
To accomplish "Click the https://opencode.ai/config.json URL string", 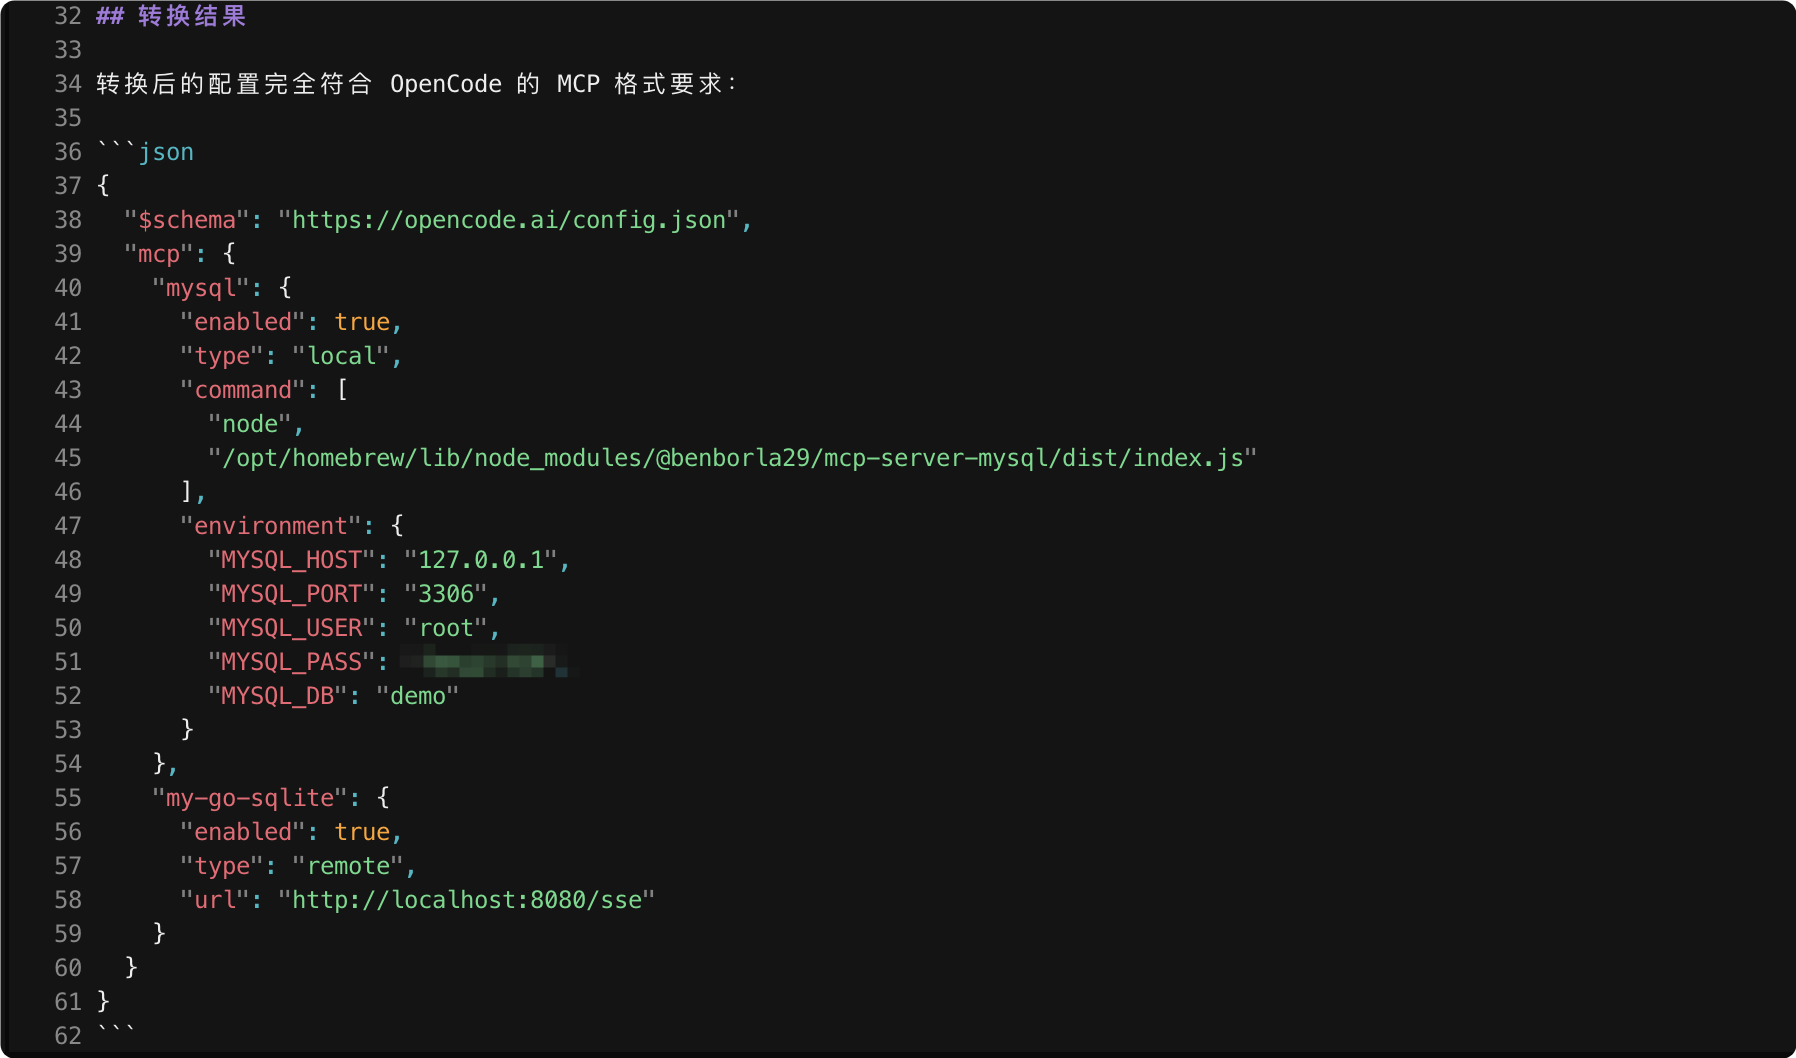I will click(x=509, y=220).
